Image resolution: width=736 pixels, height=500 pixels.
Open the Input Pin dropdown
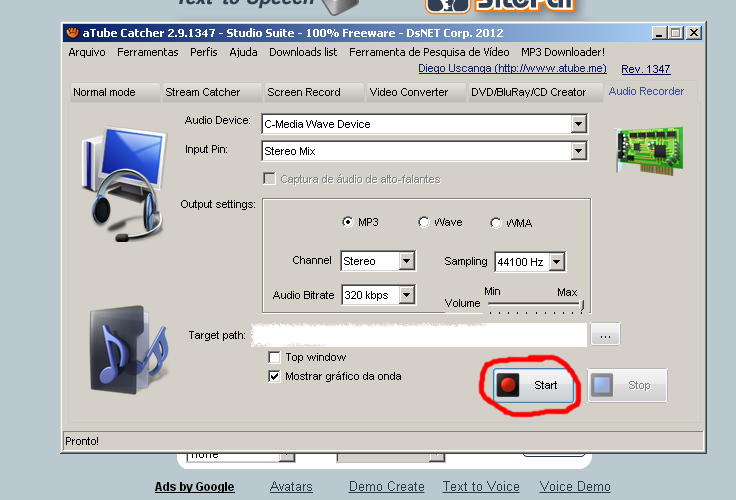click(x=579, y=151)
